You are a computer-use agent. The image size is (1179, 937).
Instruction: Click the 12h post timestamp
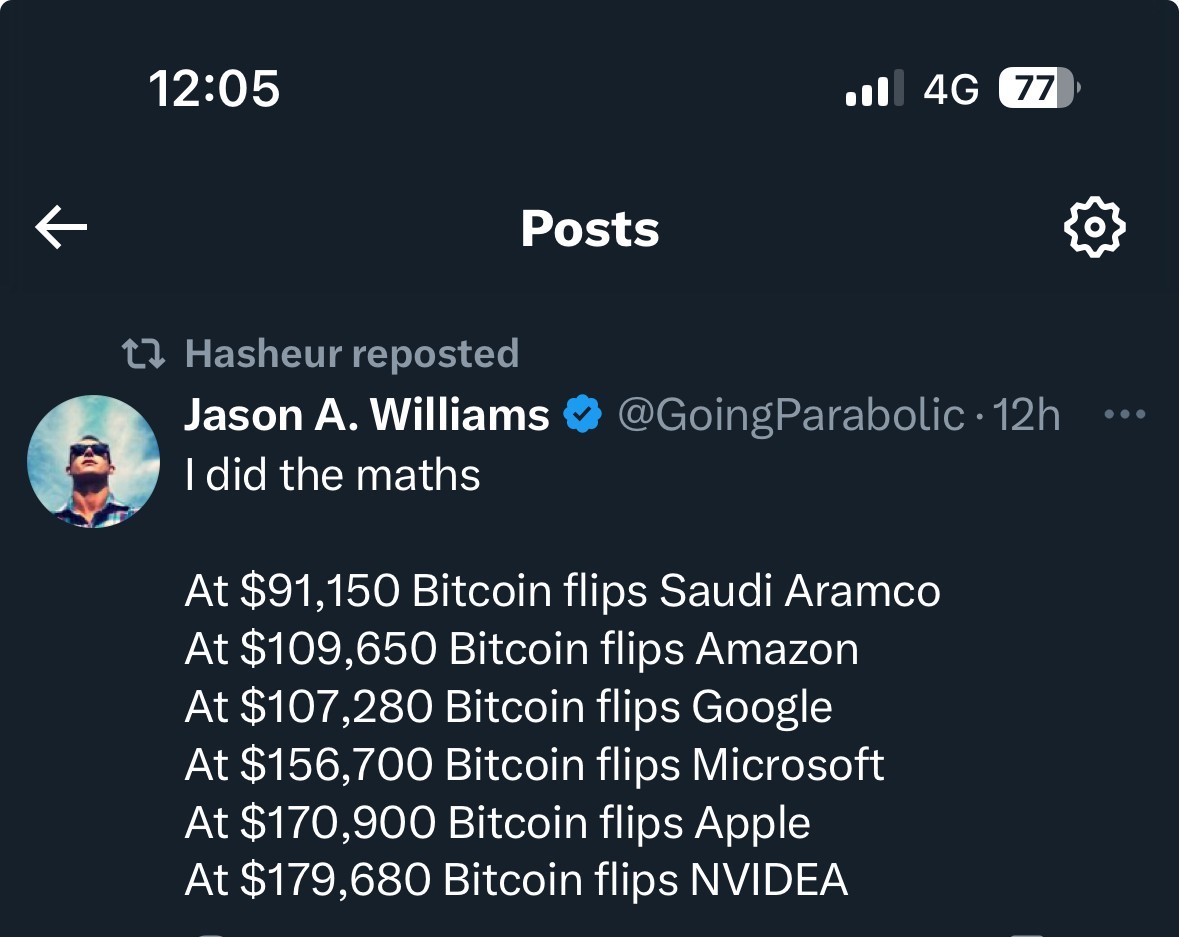coord(1027,414)
